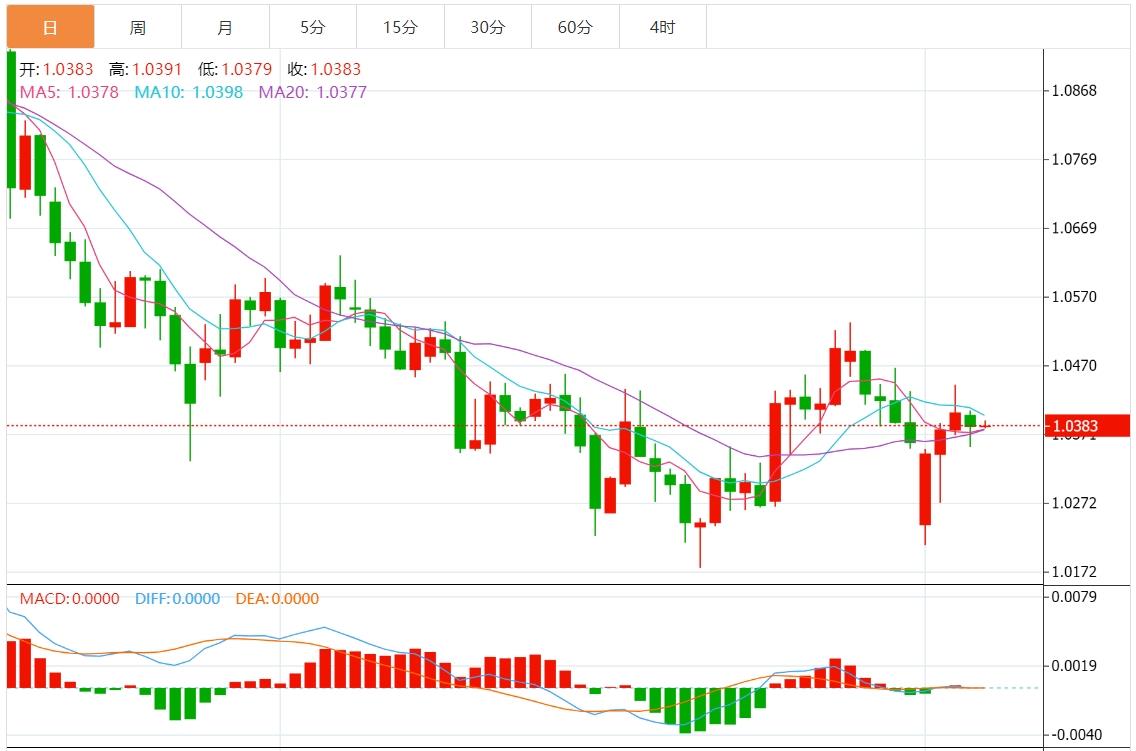Switch to the 周 weekly tab
This screenshot has height=751, width=1136.
tap(138, 27)
